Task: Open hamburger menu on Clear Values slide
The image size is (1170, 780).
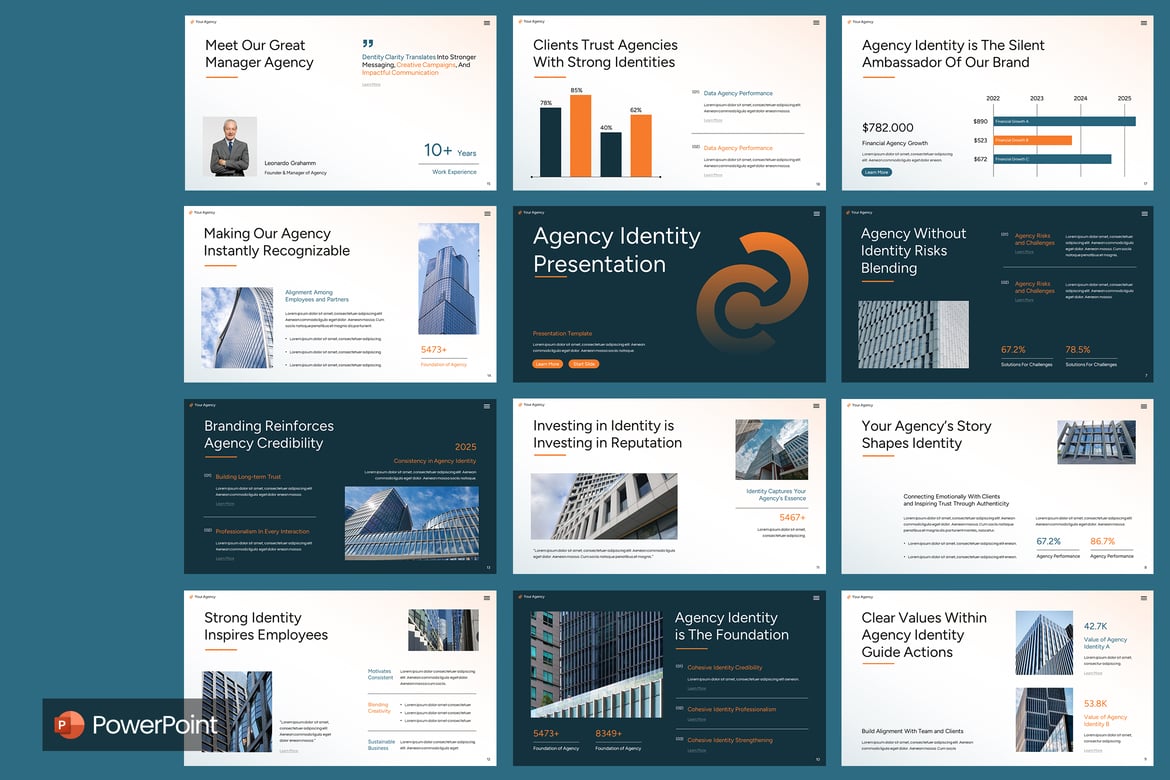Action: tap(1144, 599)
